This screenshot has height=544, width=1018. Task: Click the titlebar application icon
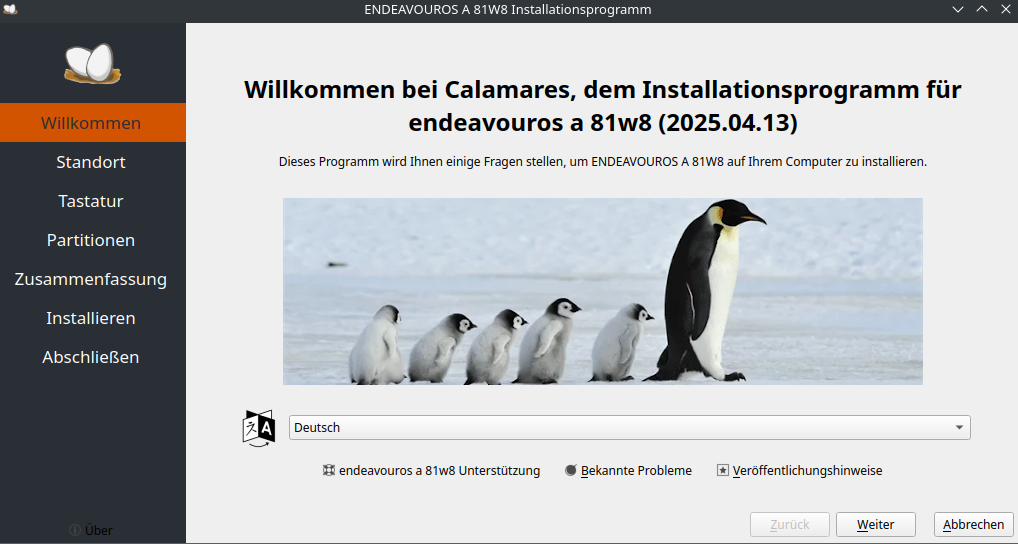(10, 9)
